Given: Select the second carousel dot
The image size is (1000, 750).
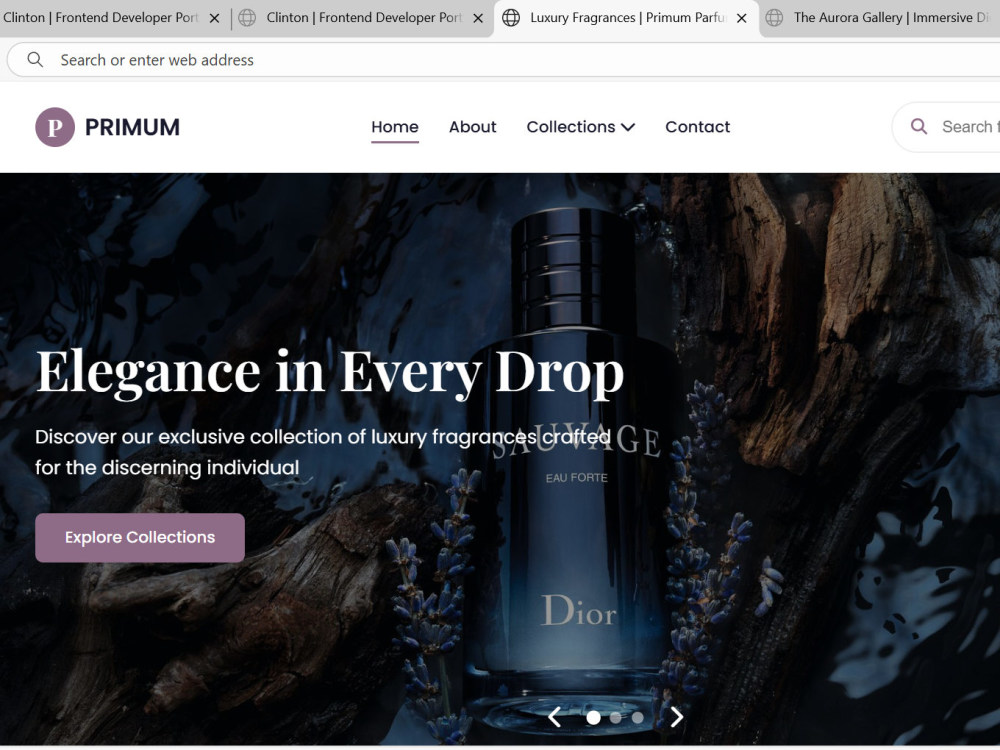Looking at the screenshot, I should (615, 717).
